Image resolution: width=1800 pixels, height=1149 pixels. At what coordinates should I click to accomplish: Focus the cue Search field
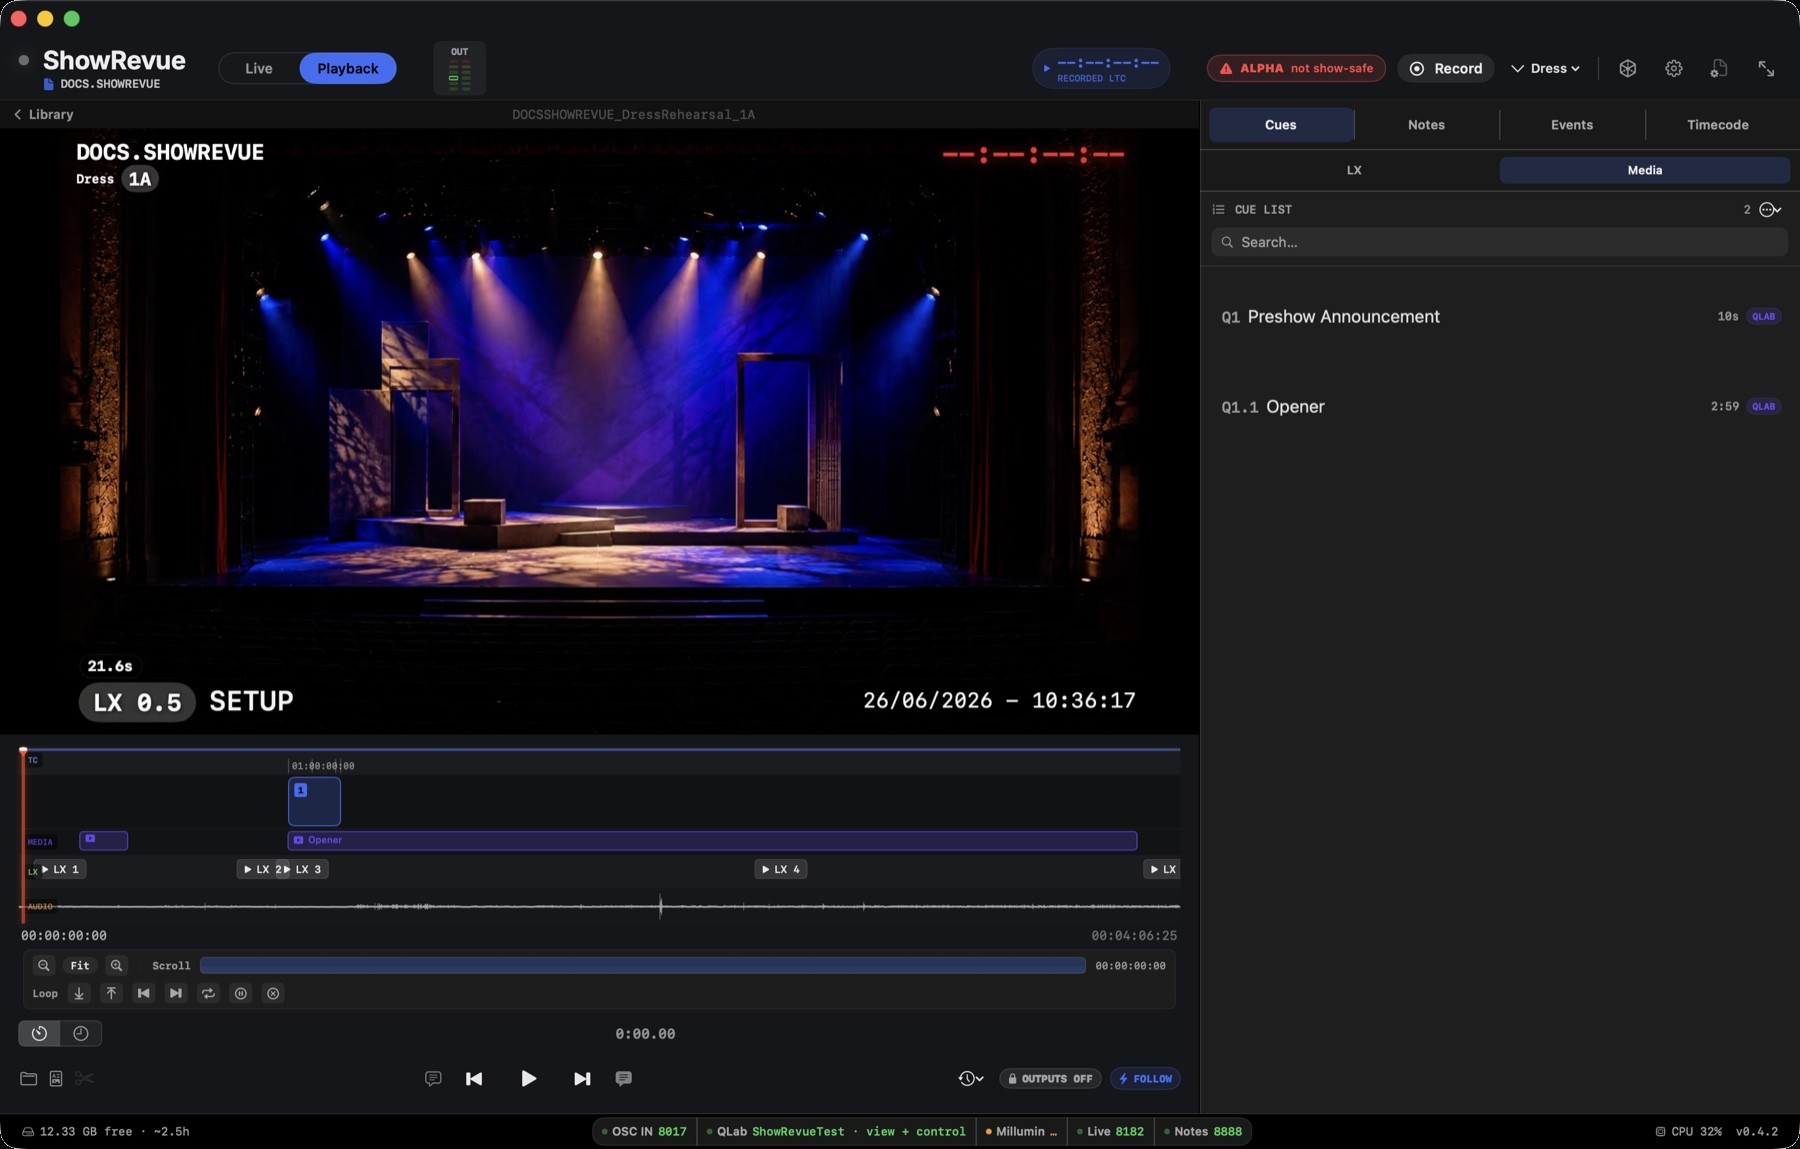point(1499,242)
